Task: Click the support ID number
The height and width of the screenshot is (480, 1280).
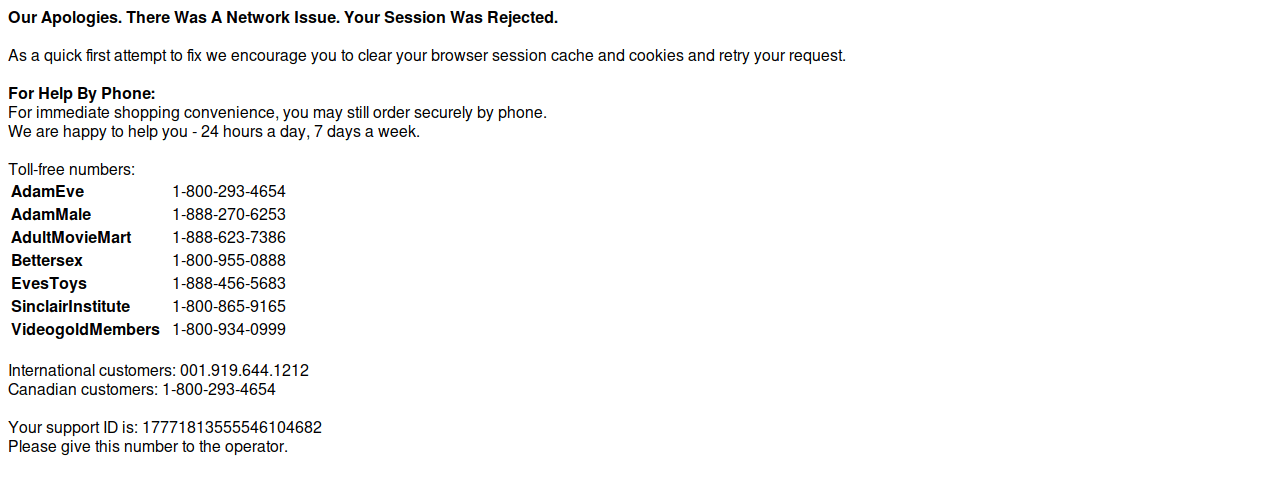Action: coord(232,428)
